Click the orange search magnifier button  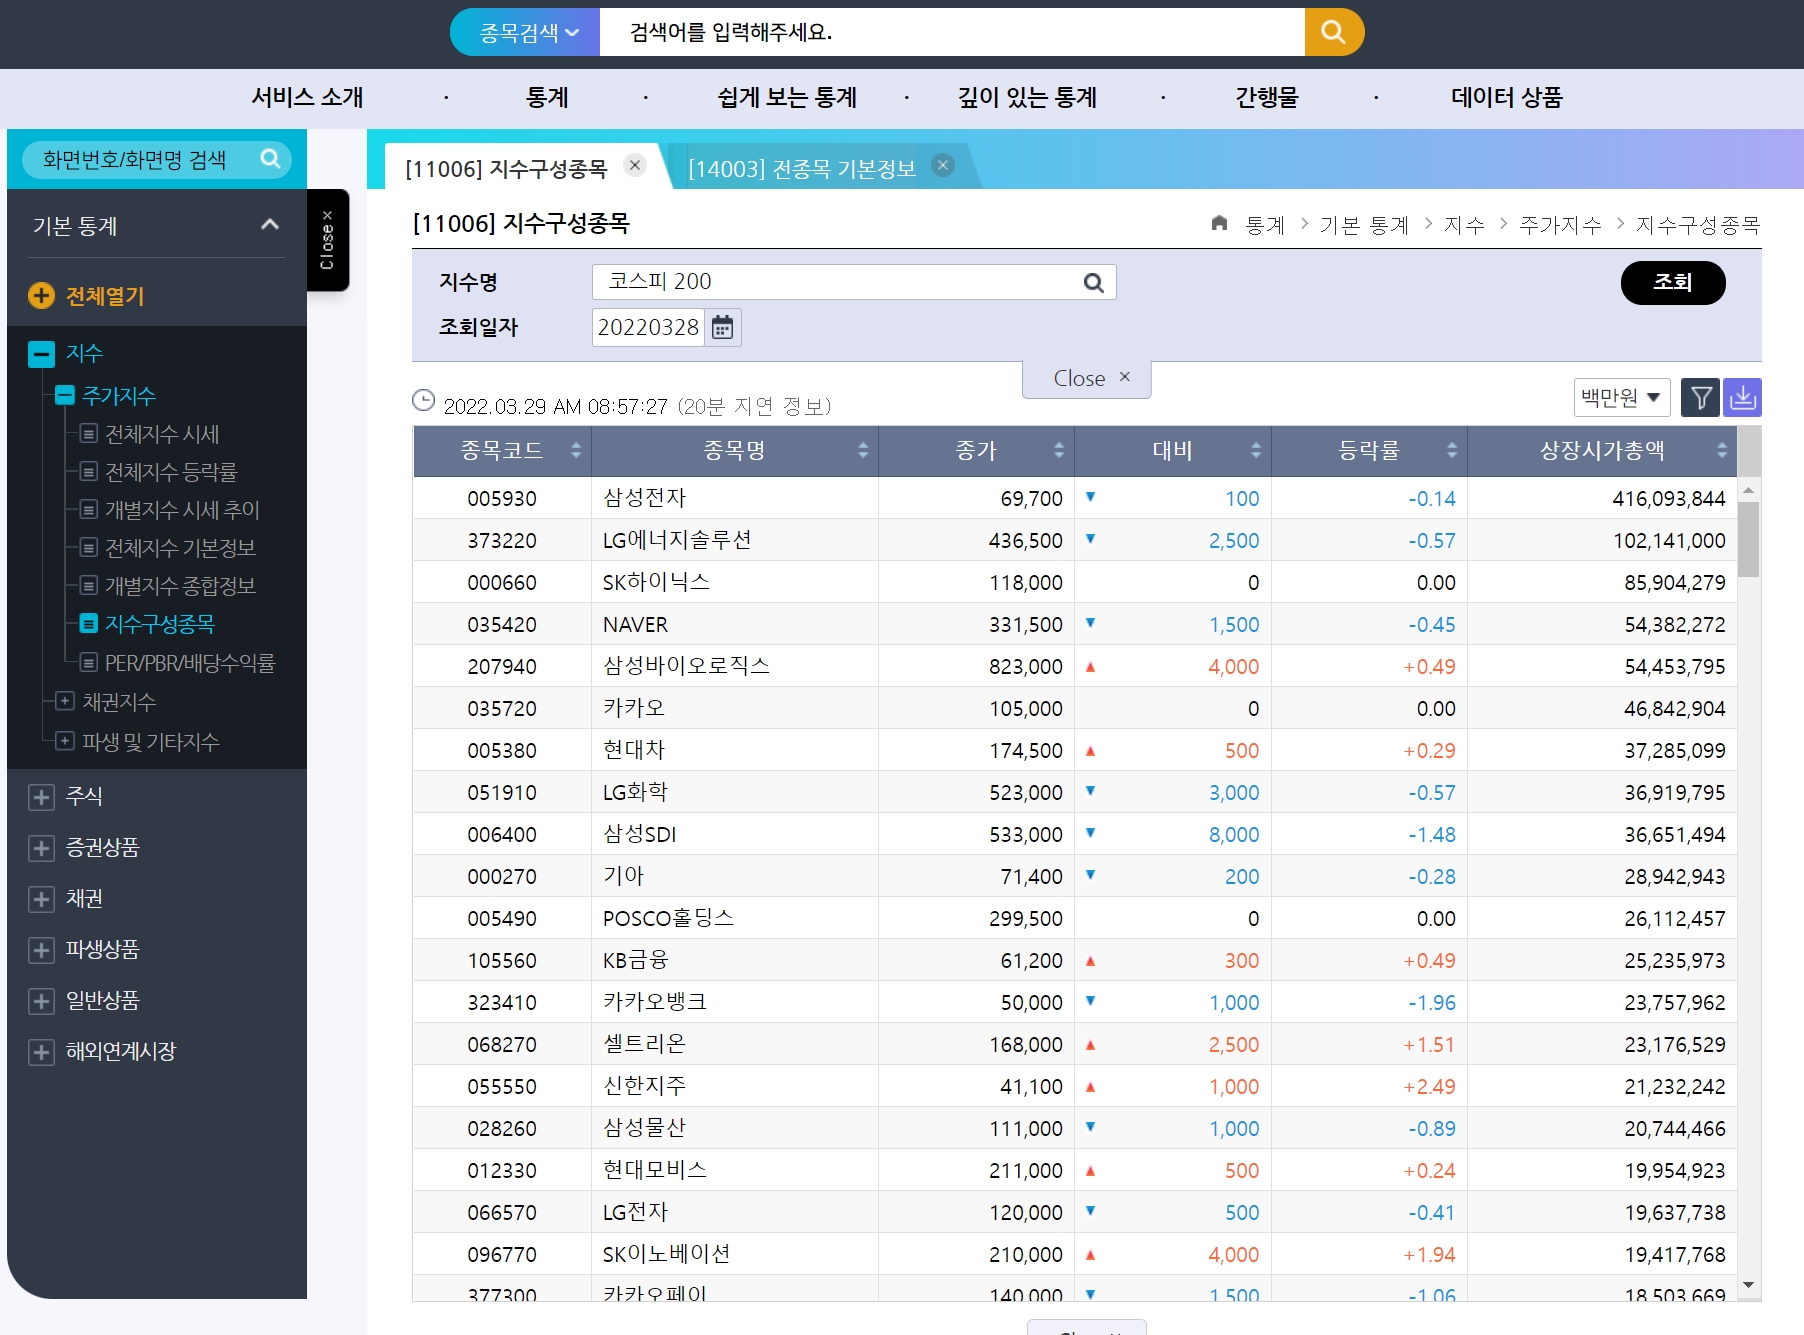(x=1333, y=32)
